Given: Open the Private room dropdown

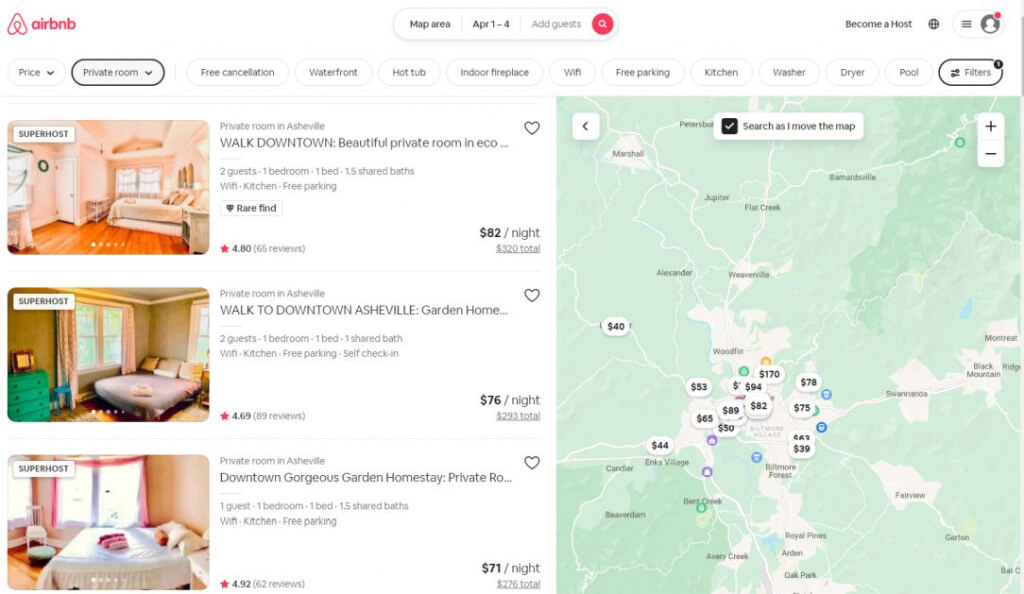Looking at the screenshot, I should pos(118,72).
